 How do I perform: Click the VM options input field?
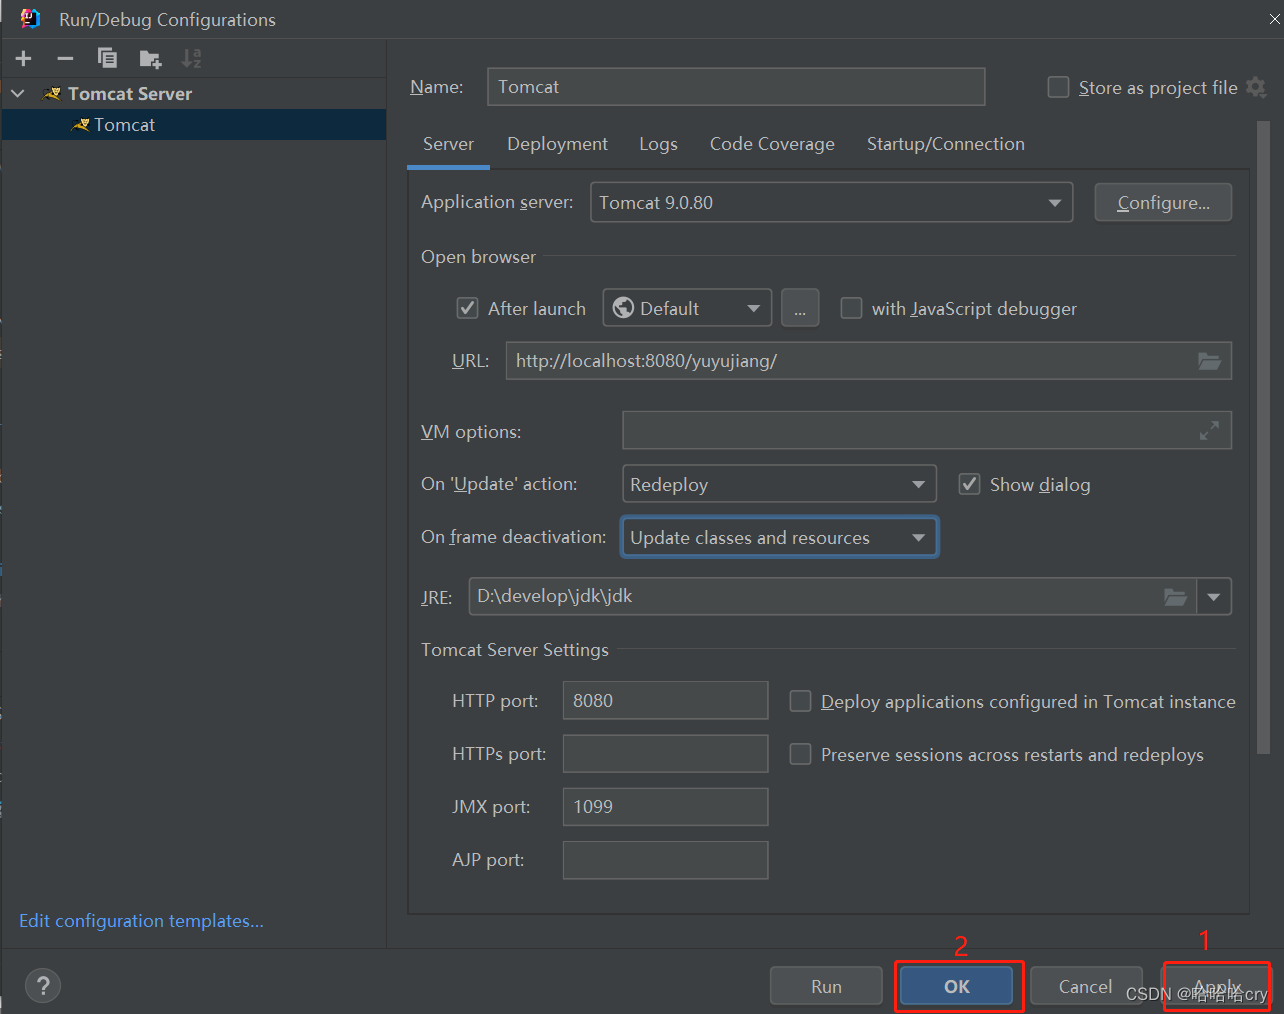tap(927, 431)
